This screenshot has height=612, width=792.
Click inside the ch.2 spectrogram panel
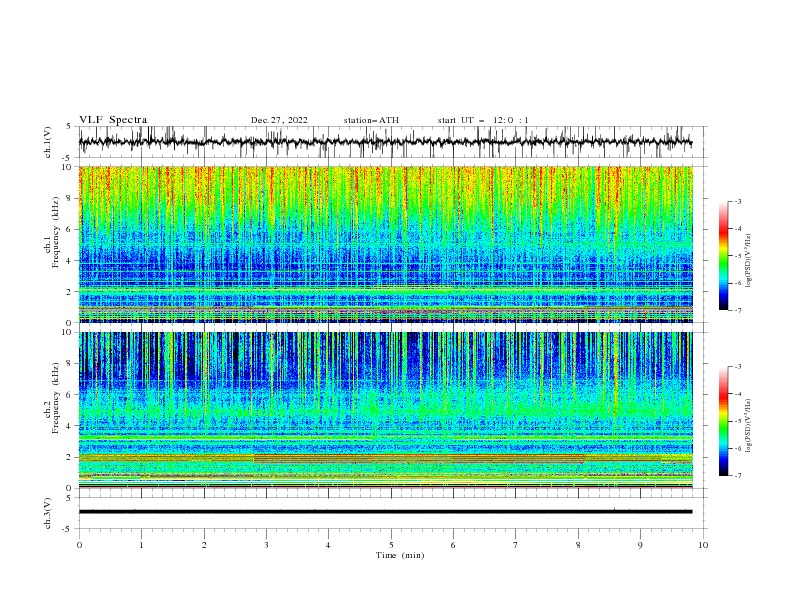pyautogui.click(x=386, y=410)
